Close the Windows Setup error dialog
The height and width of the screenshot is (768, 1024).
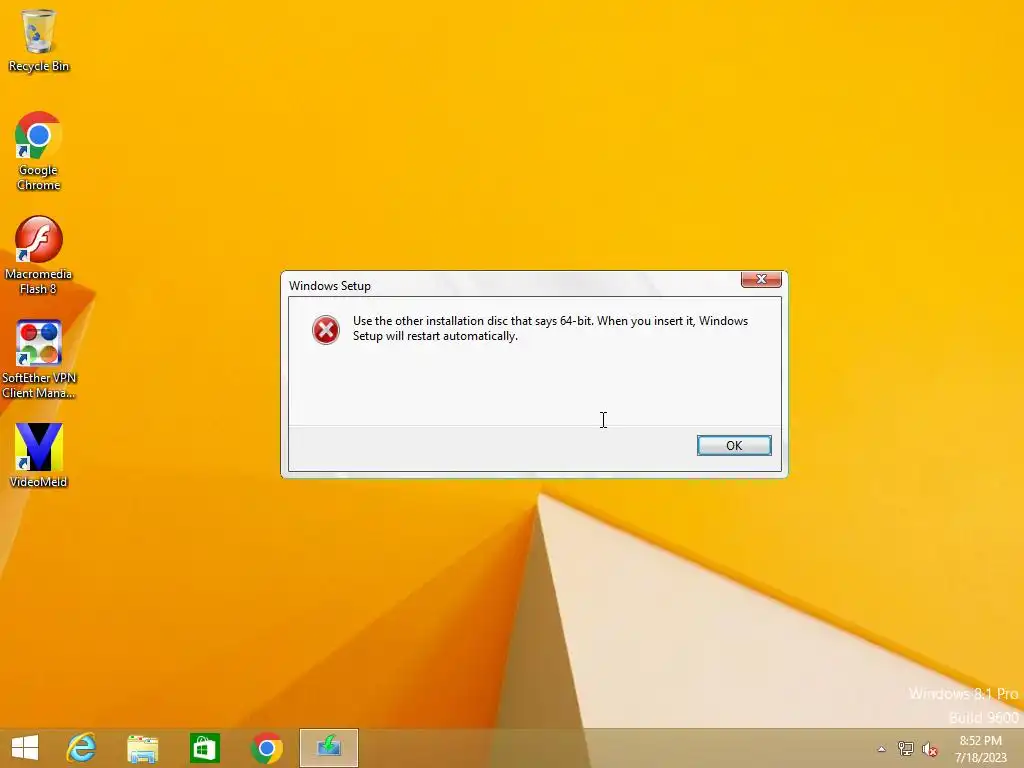[x=761, y=280]
